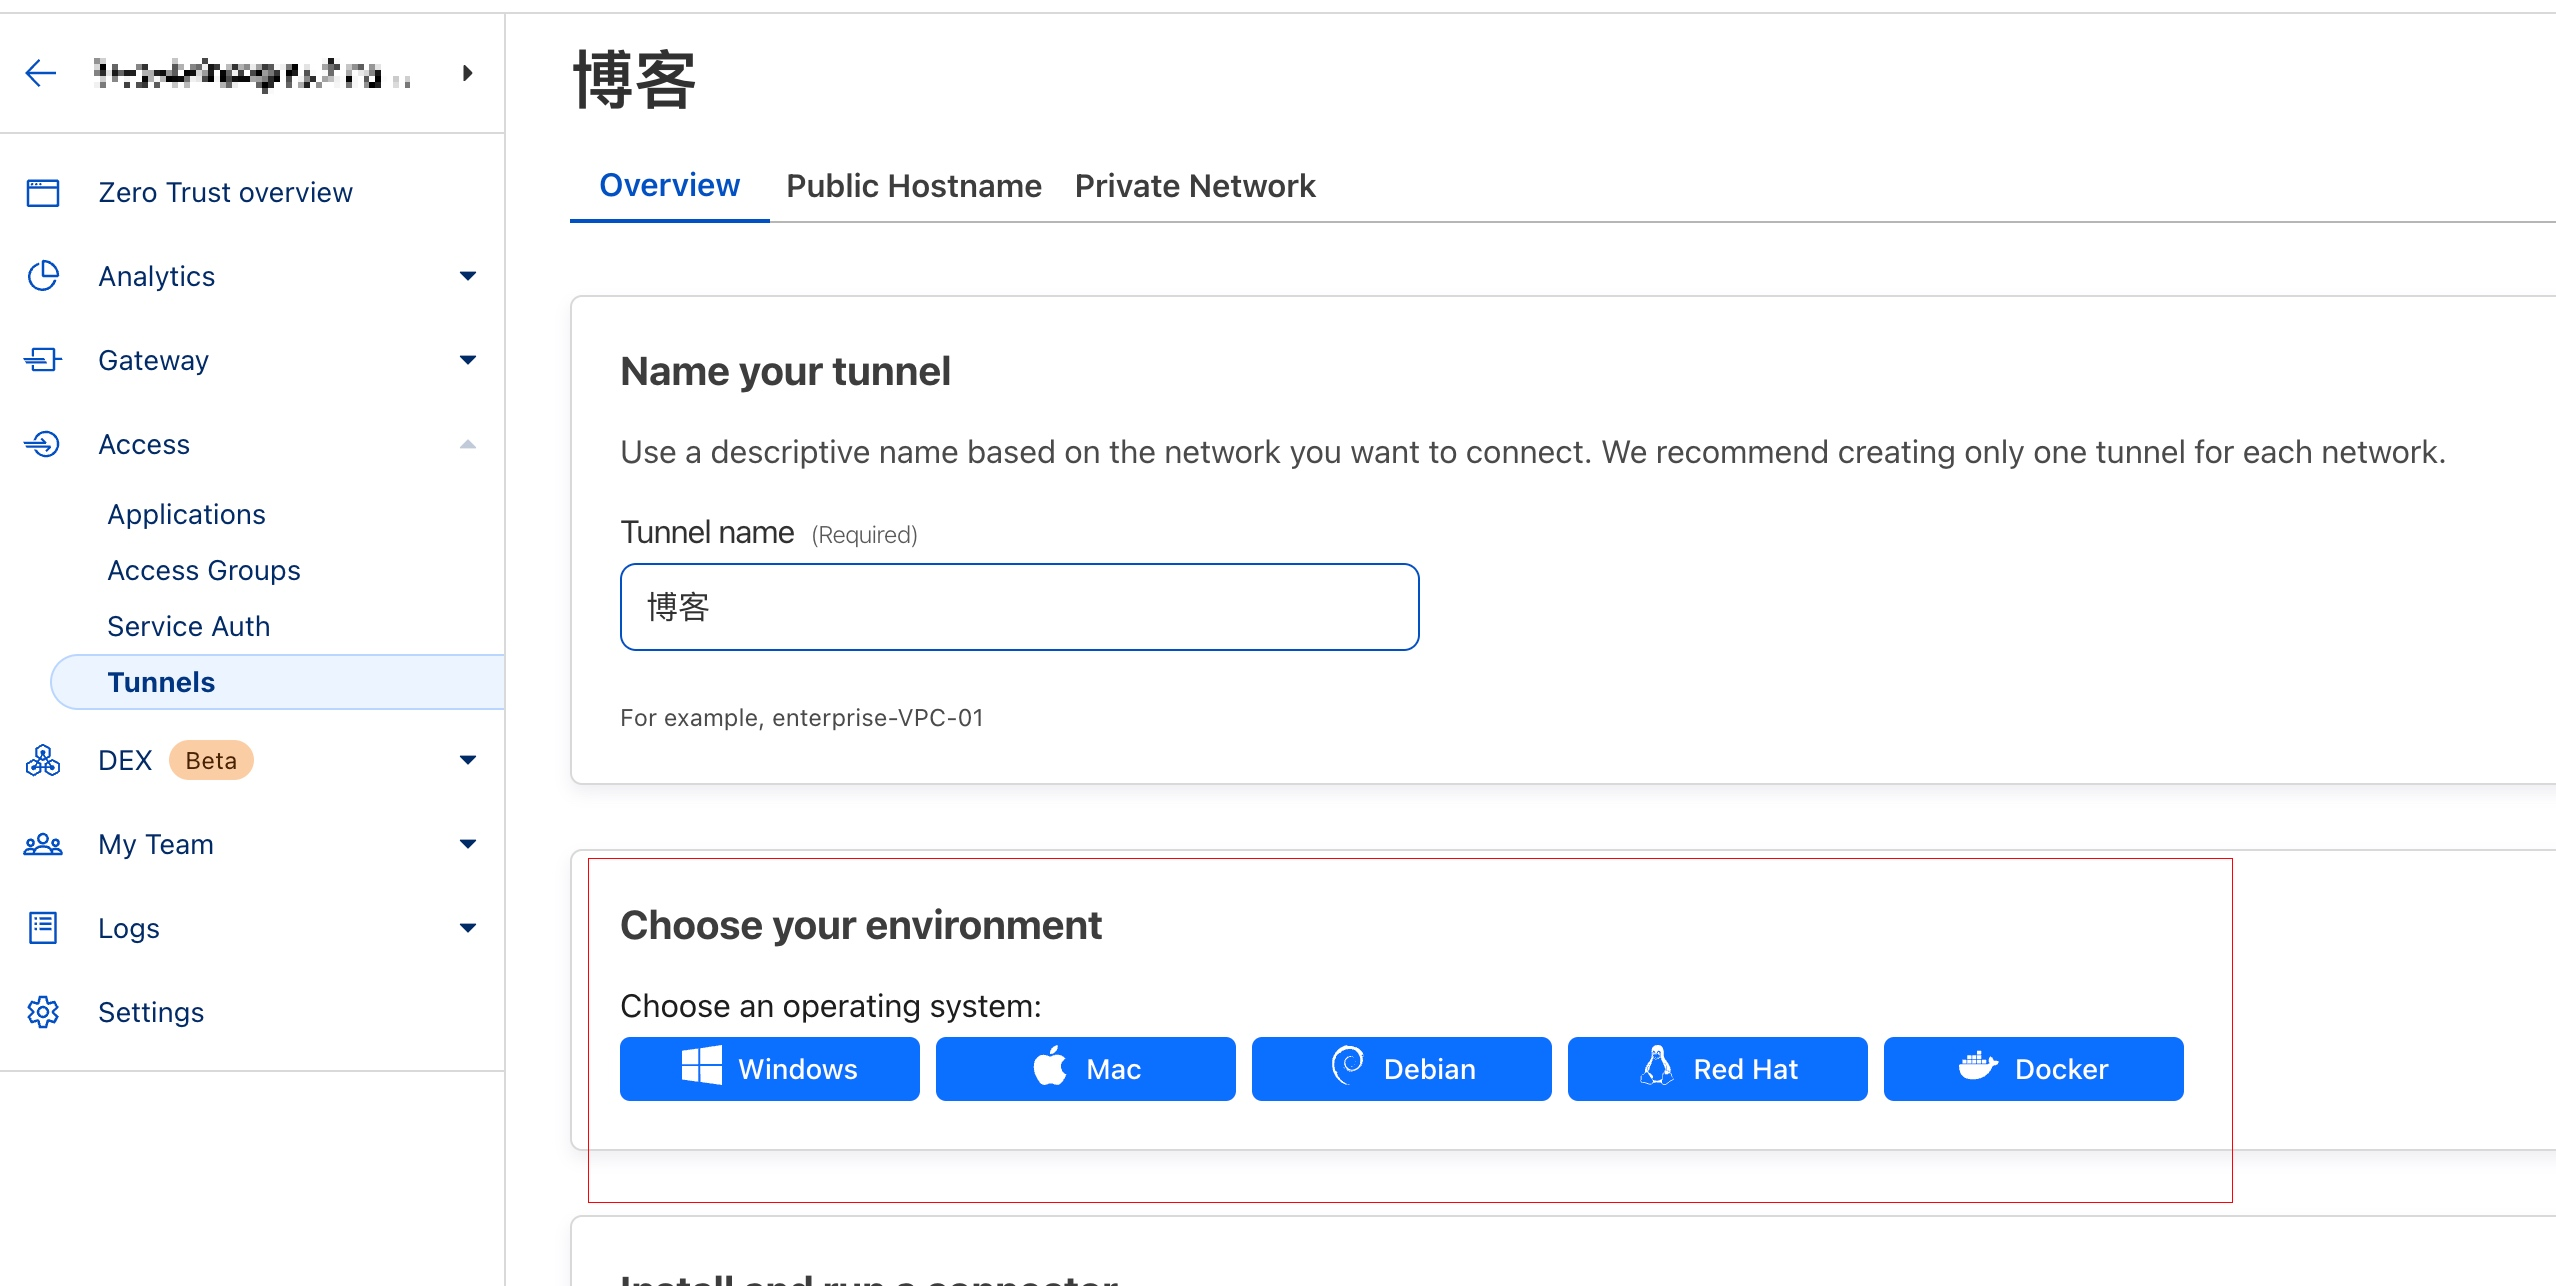This screenshot has height=1286, width=2556.
Task: Click the My Team sidebar icon
Action: point(44,845)
